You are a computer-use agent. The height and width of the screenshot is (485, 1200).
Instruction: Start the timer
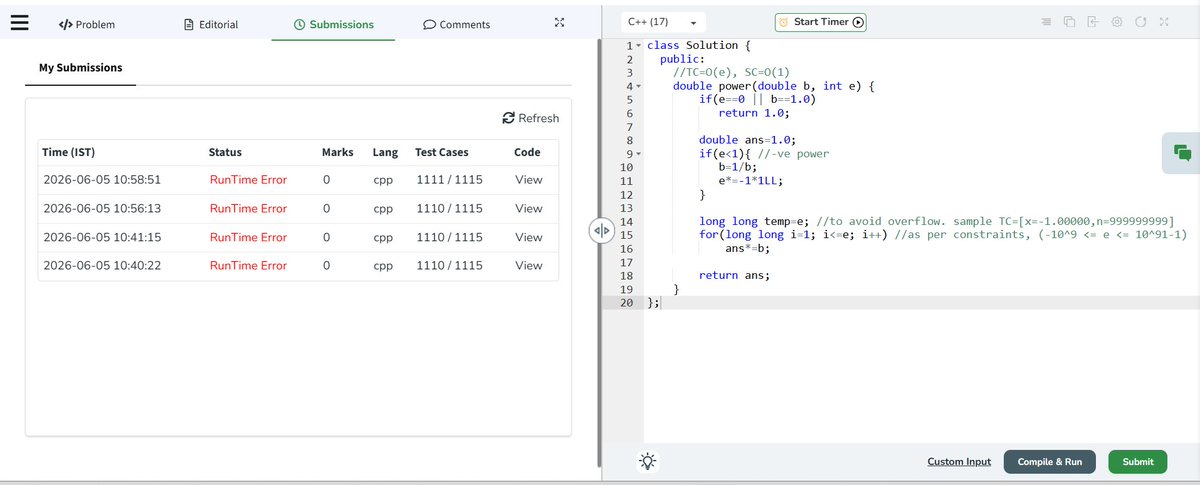820,22
